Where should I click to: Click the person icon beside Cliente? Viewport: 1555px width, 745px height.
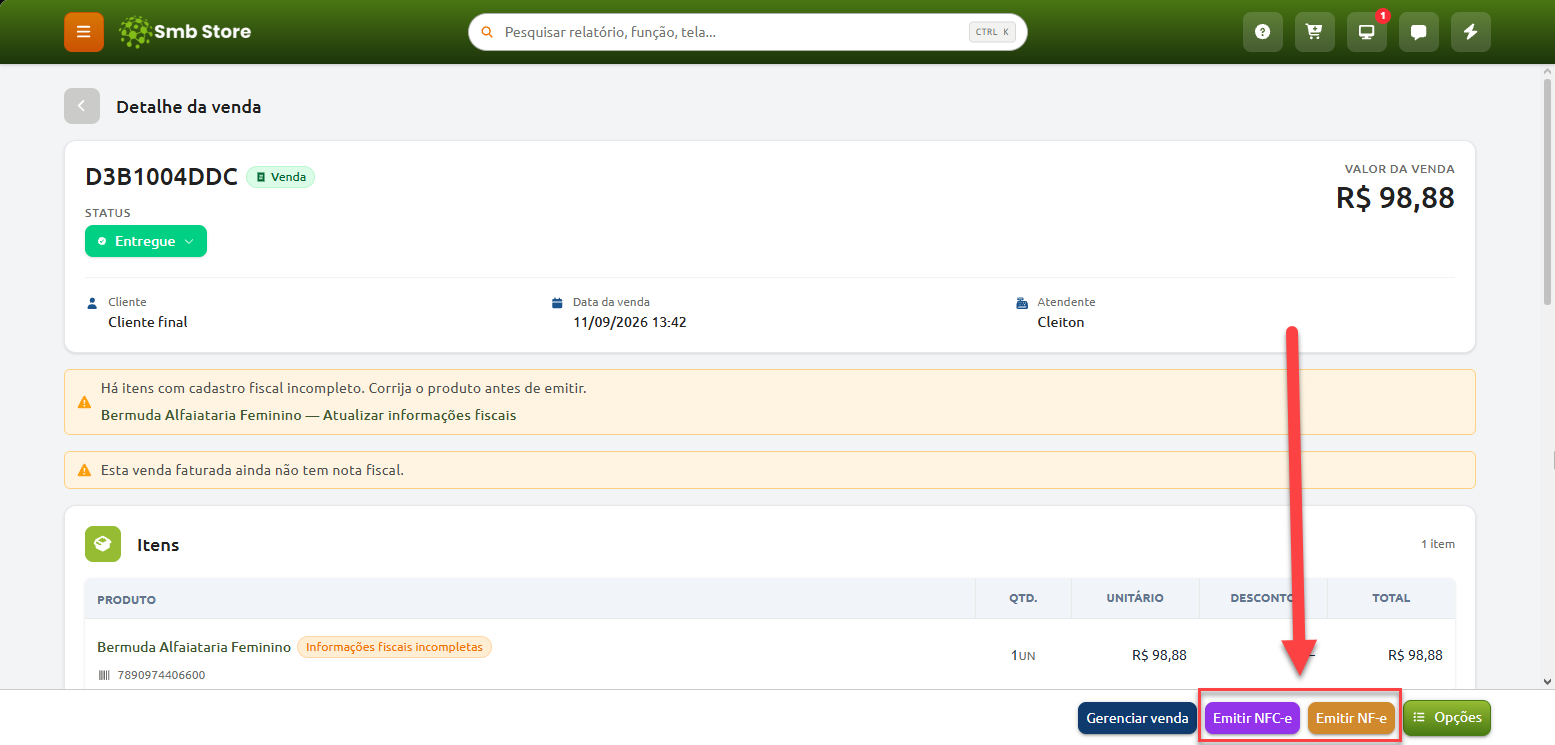[93, 302]
